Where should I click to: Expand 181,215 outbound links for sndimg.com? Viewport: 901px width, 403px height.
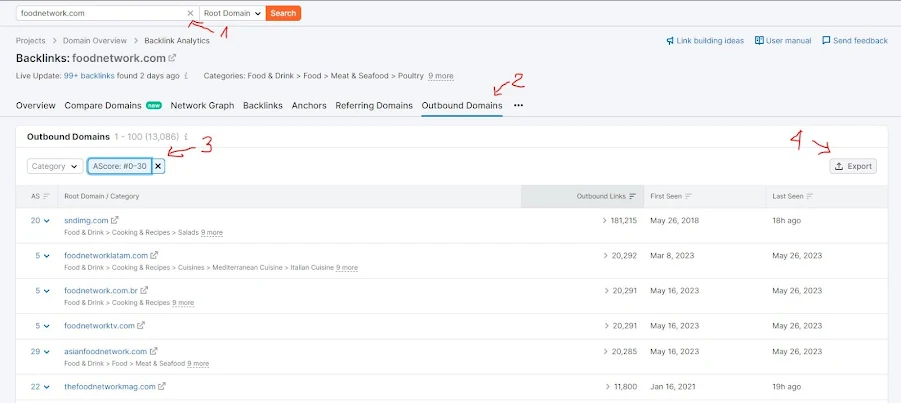pyautogui.click(x=619, y=220)
